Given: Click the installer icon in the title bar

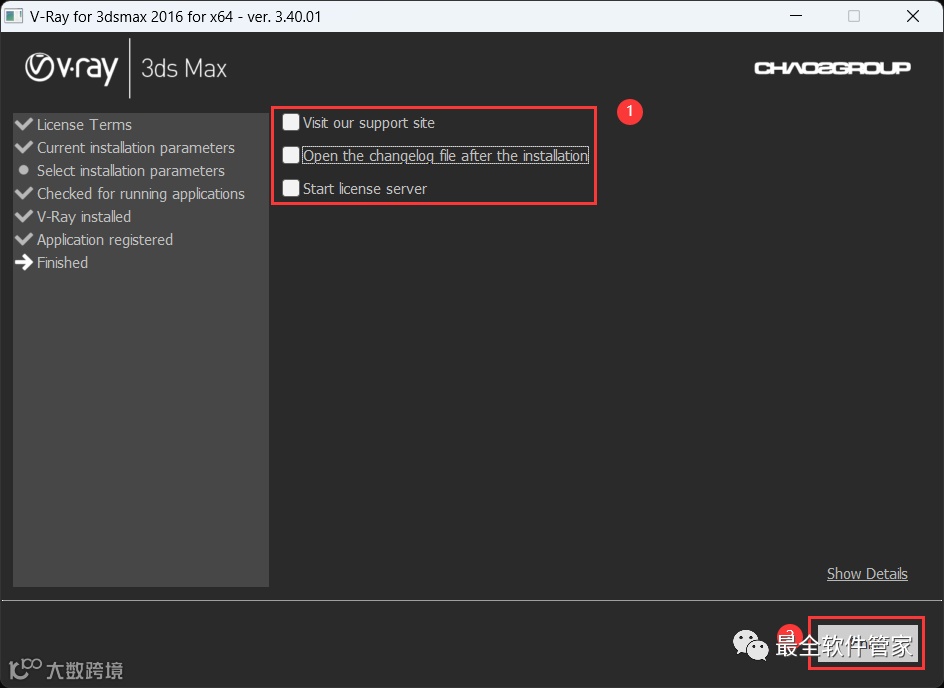Looking at the screenshot, I should pyautogui.click(x=14, y=16).
